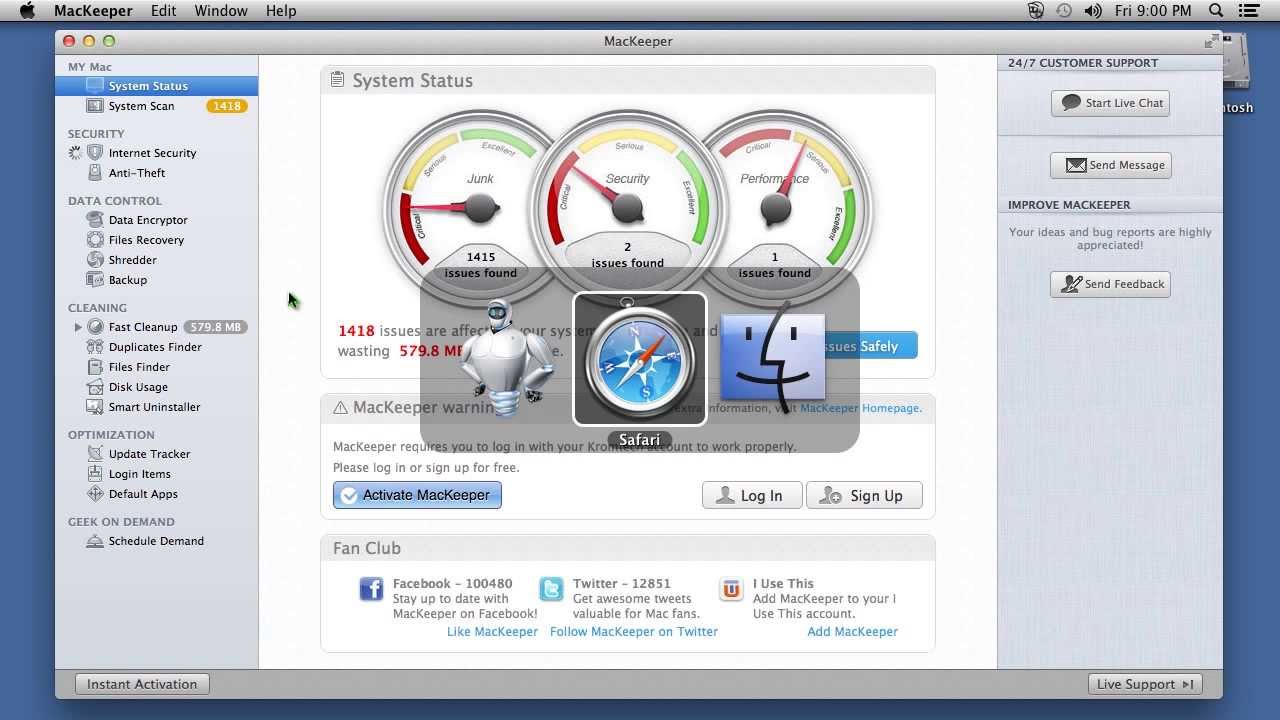Image resolution: width=1280 pixels, height=720 pixels.
Task: Click the Instant Activation button
Action: click(142, 684)
